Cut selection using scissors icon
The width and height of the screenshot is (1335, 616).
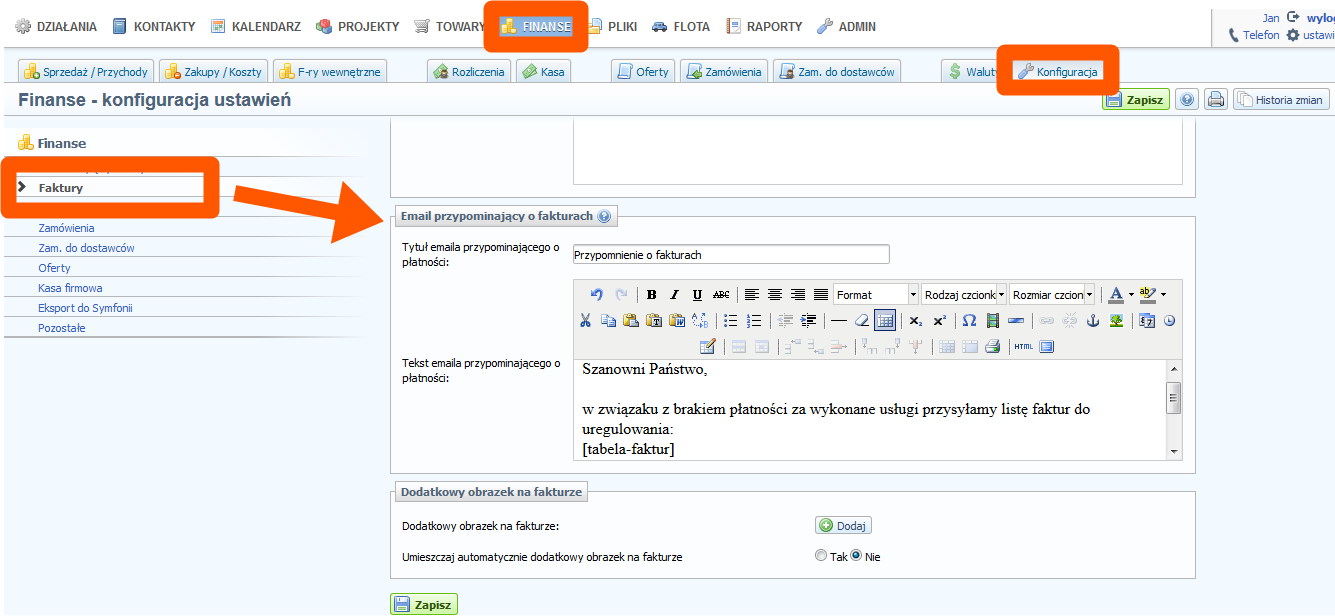pyautogui.click(x=585, y=321)
